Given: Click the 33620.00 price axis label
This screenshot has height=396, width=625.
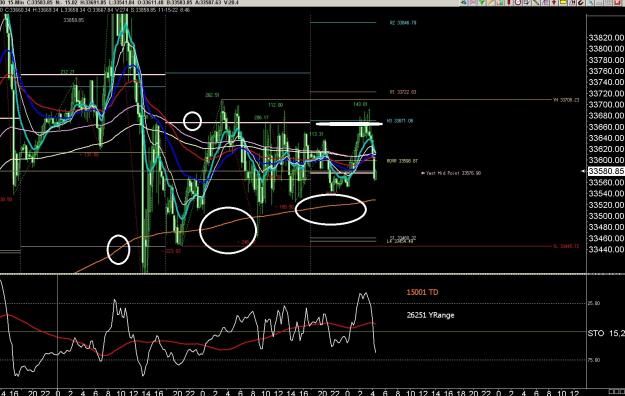Looking at the screenshot, I should point(606,149).
